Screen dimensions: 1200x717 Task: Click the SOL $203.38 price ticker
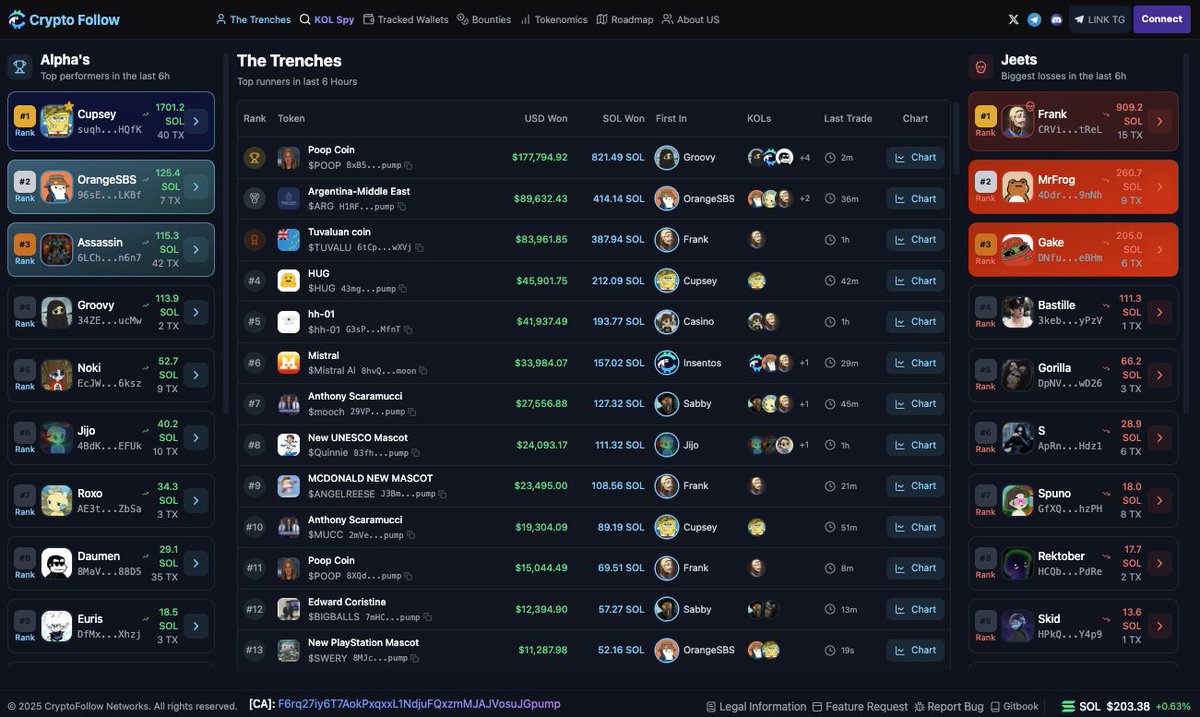[1125, 706]
